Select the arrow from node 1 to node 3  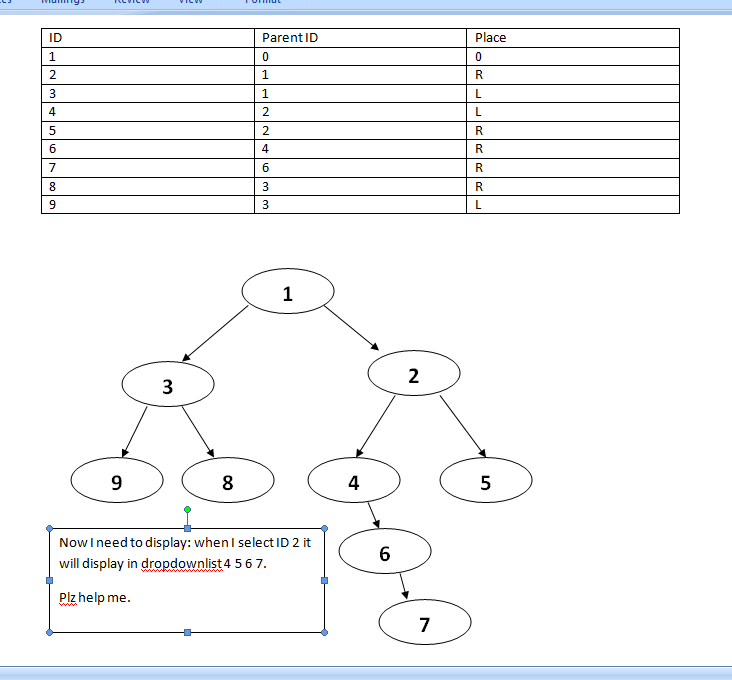click(215, 333)
